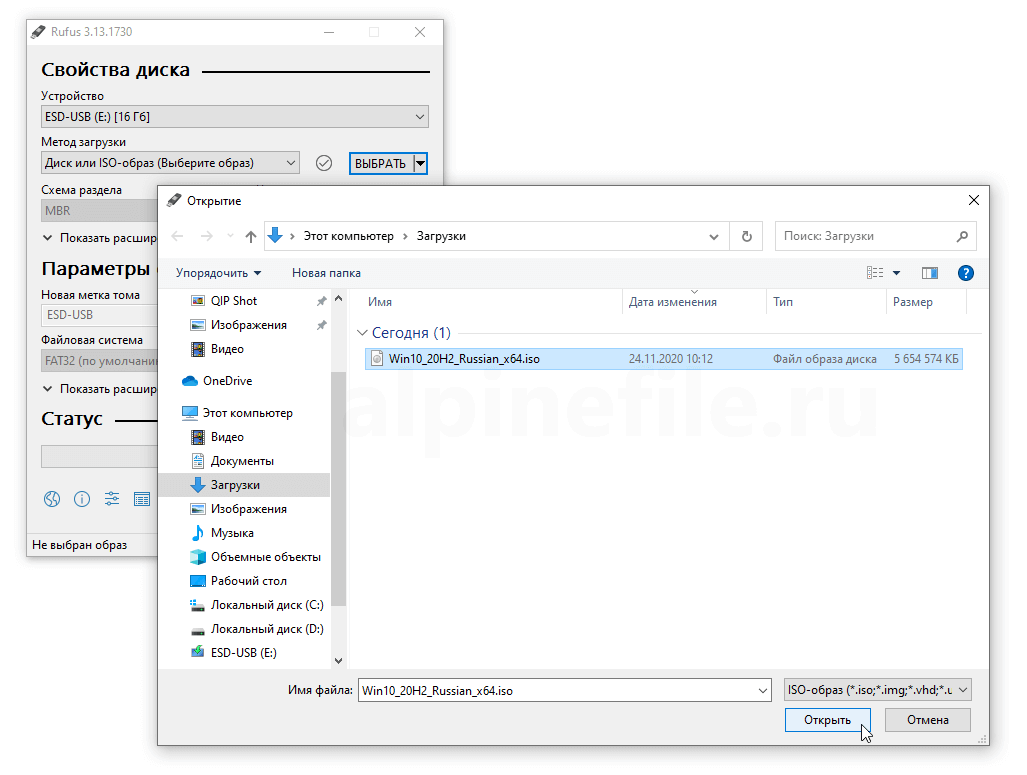
Task: Click the Этот компьютер monitor icon in sidebar
Action: [190, 413]
